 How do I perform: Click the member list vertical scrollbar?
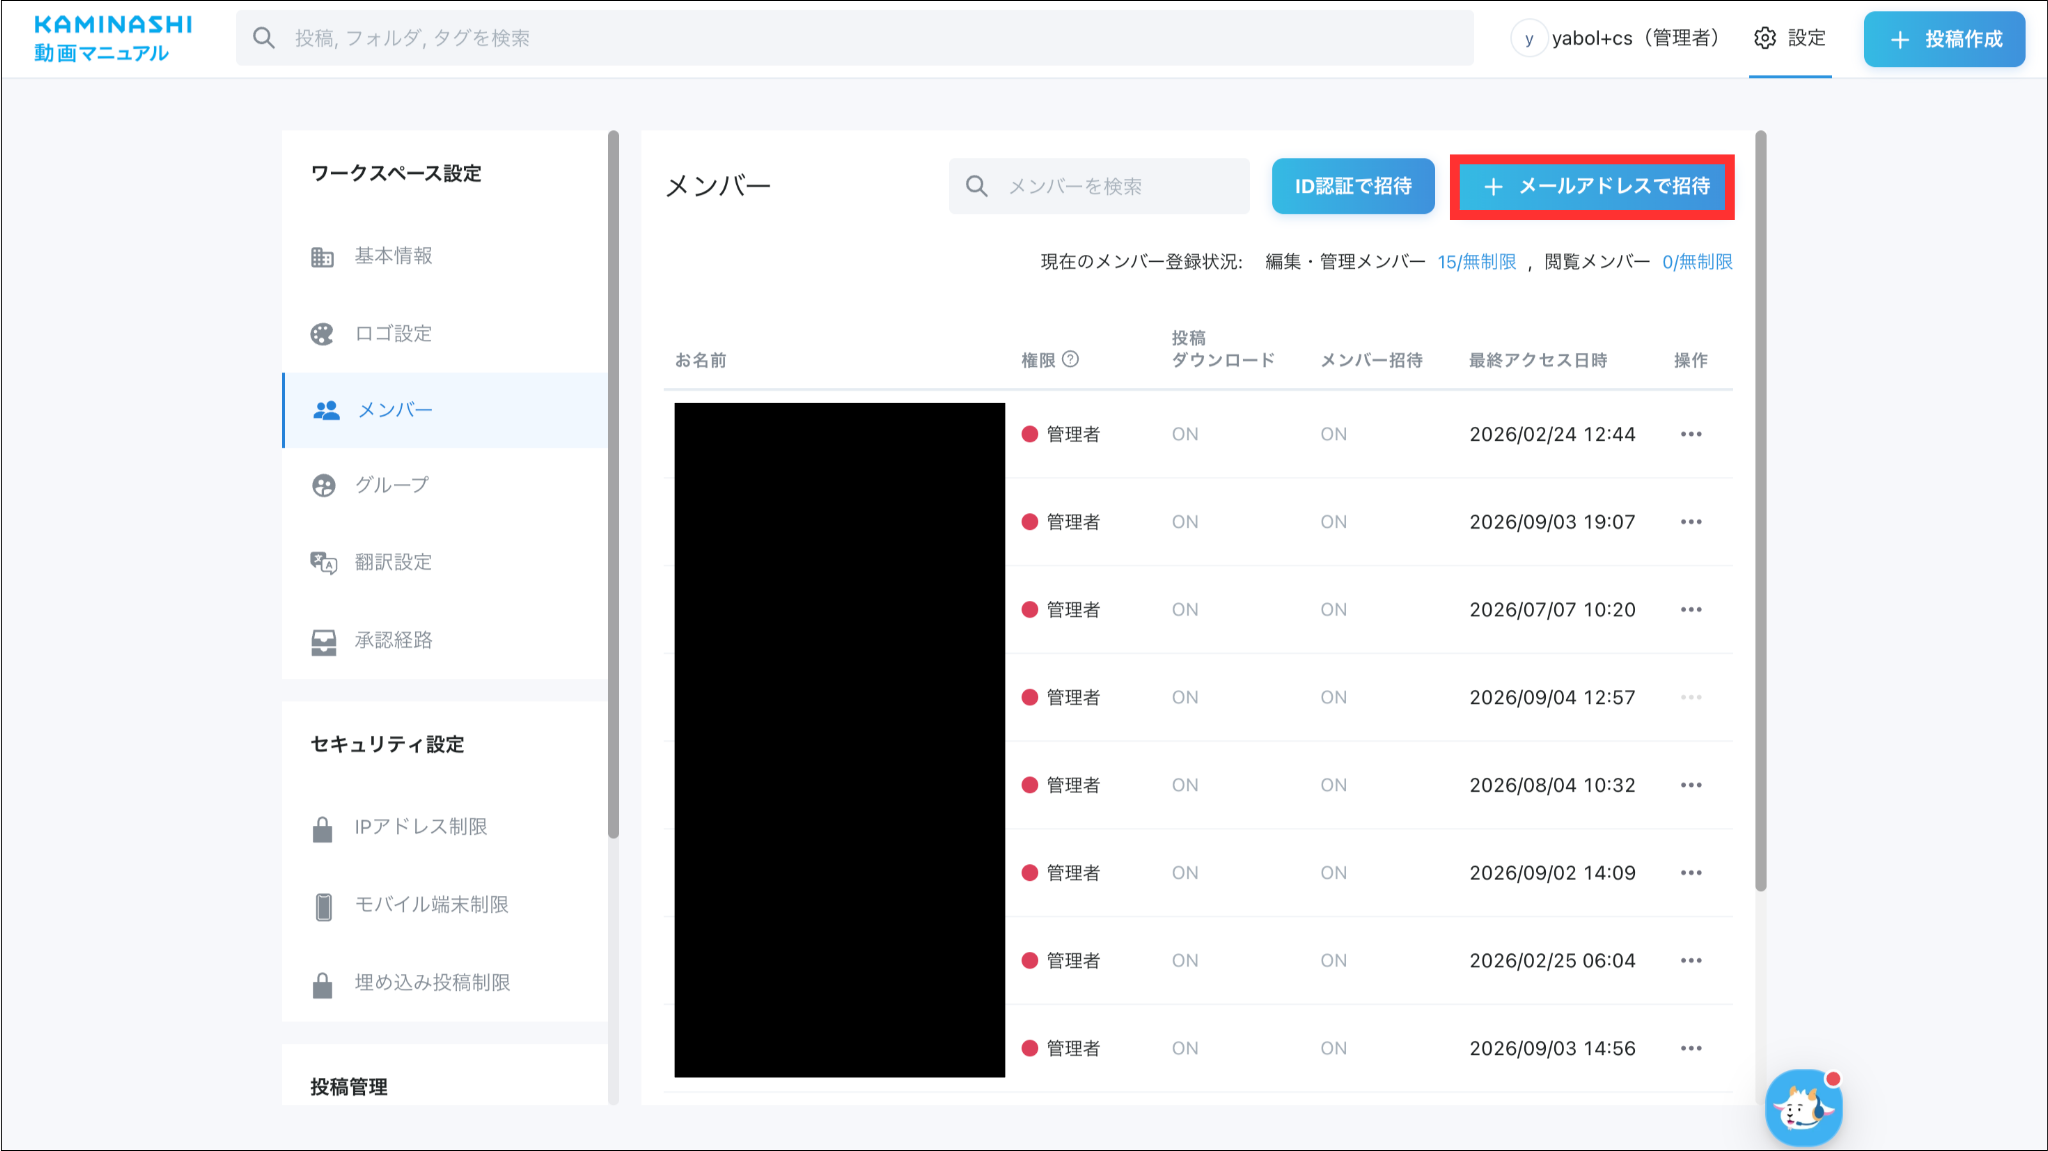click(1761, 510)
